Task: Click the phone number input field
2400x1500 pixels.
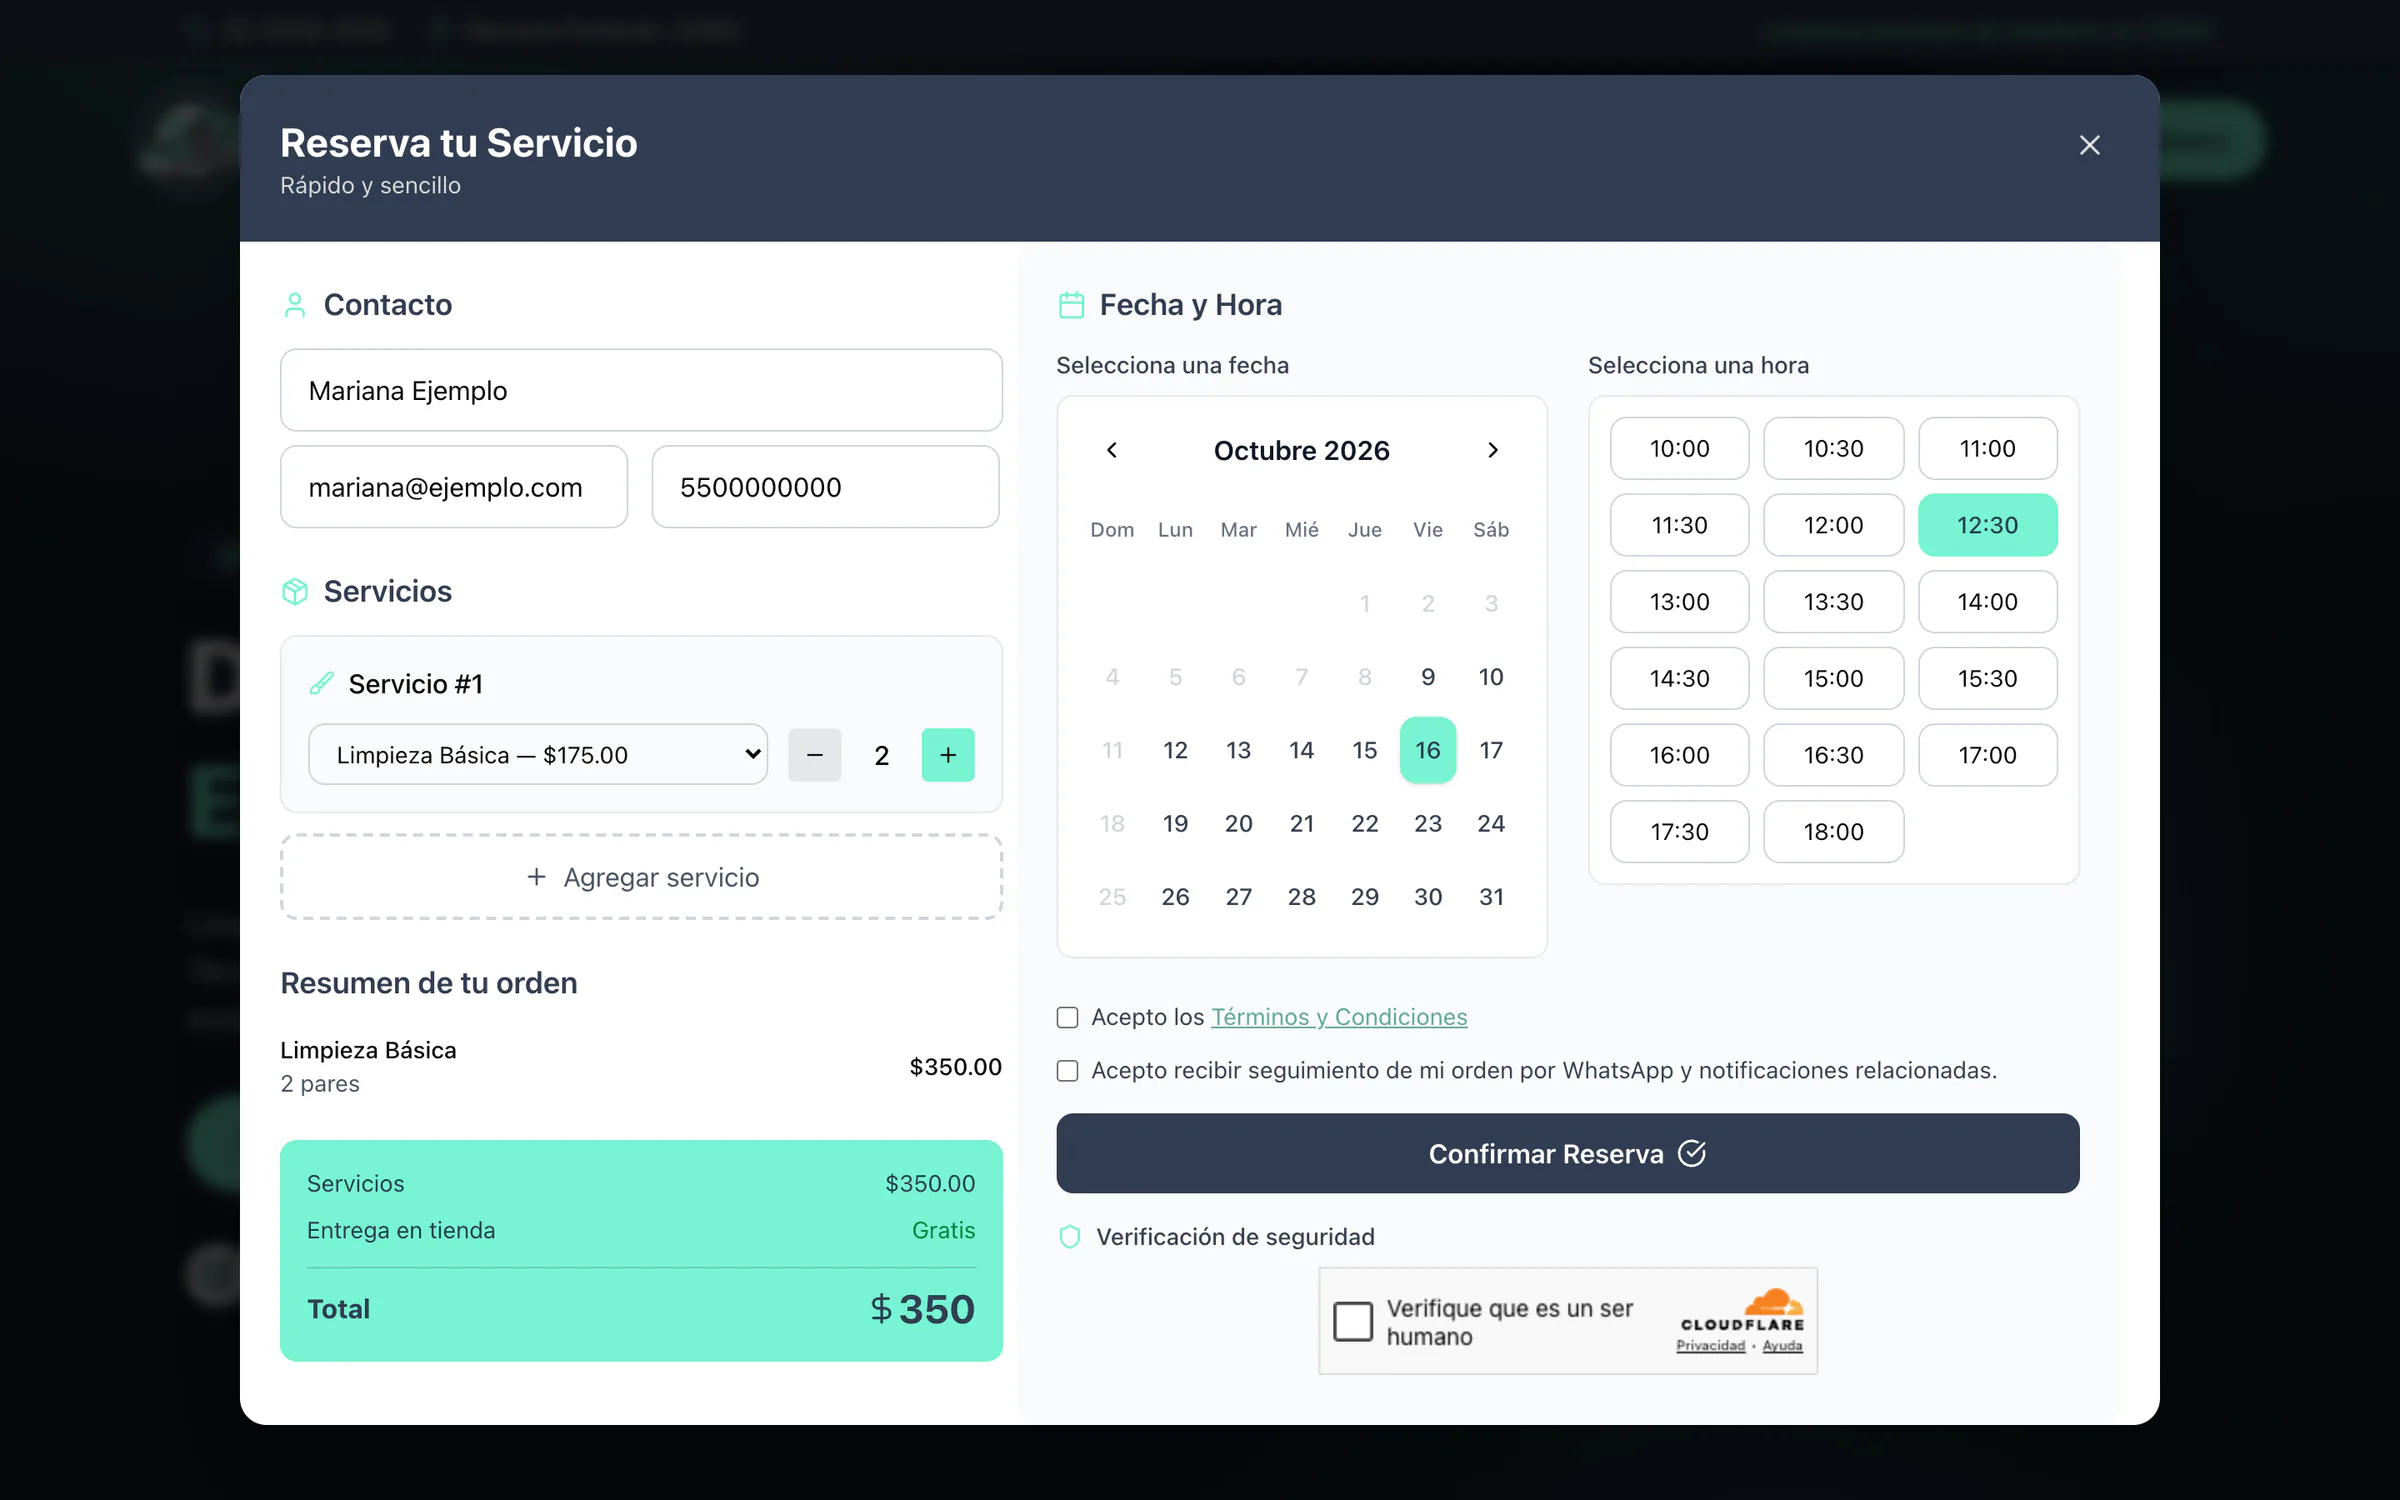Action: click(x=825, y=487)
